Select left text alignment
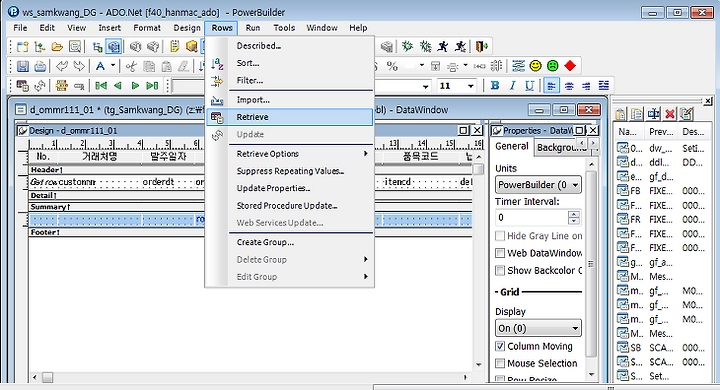720x390 pixels. point(551,85)
